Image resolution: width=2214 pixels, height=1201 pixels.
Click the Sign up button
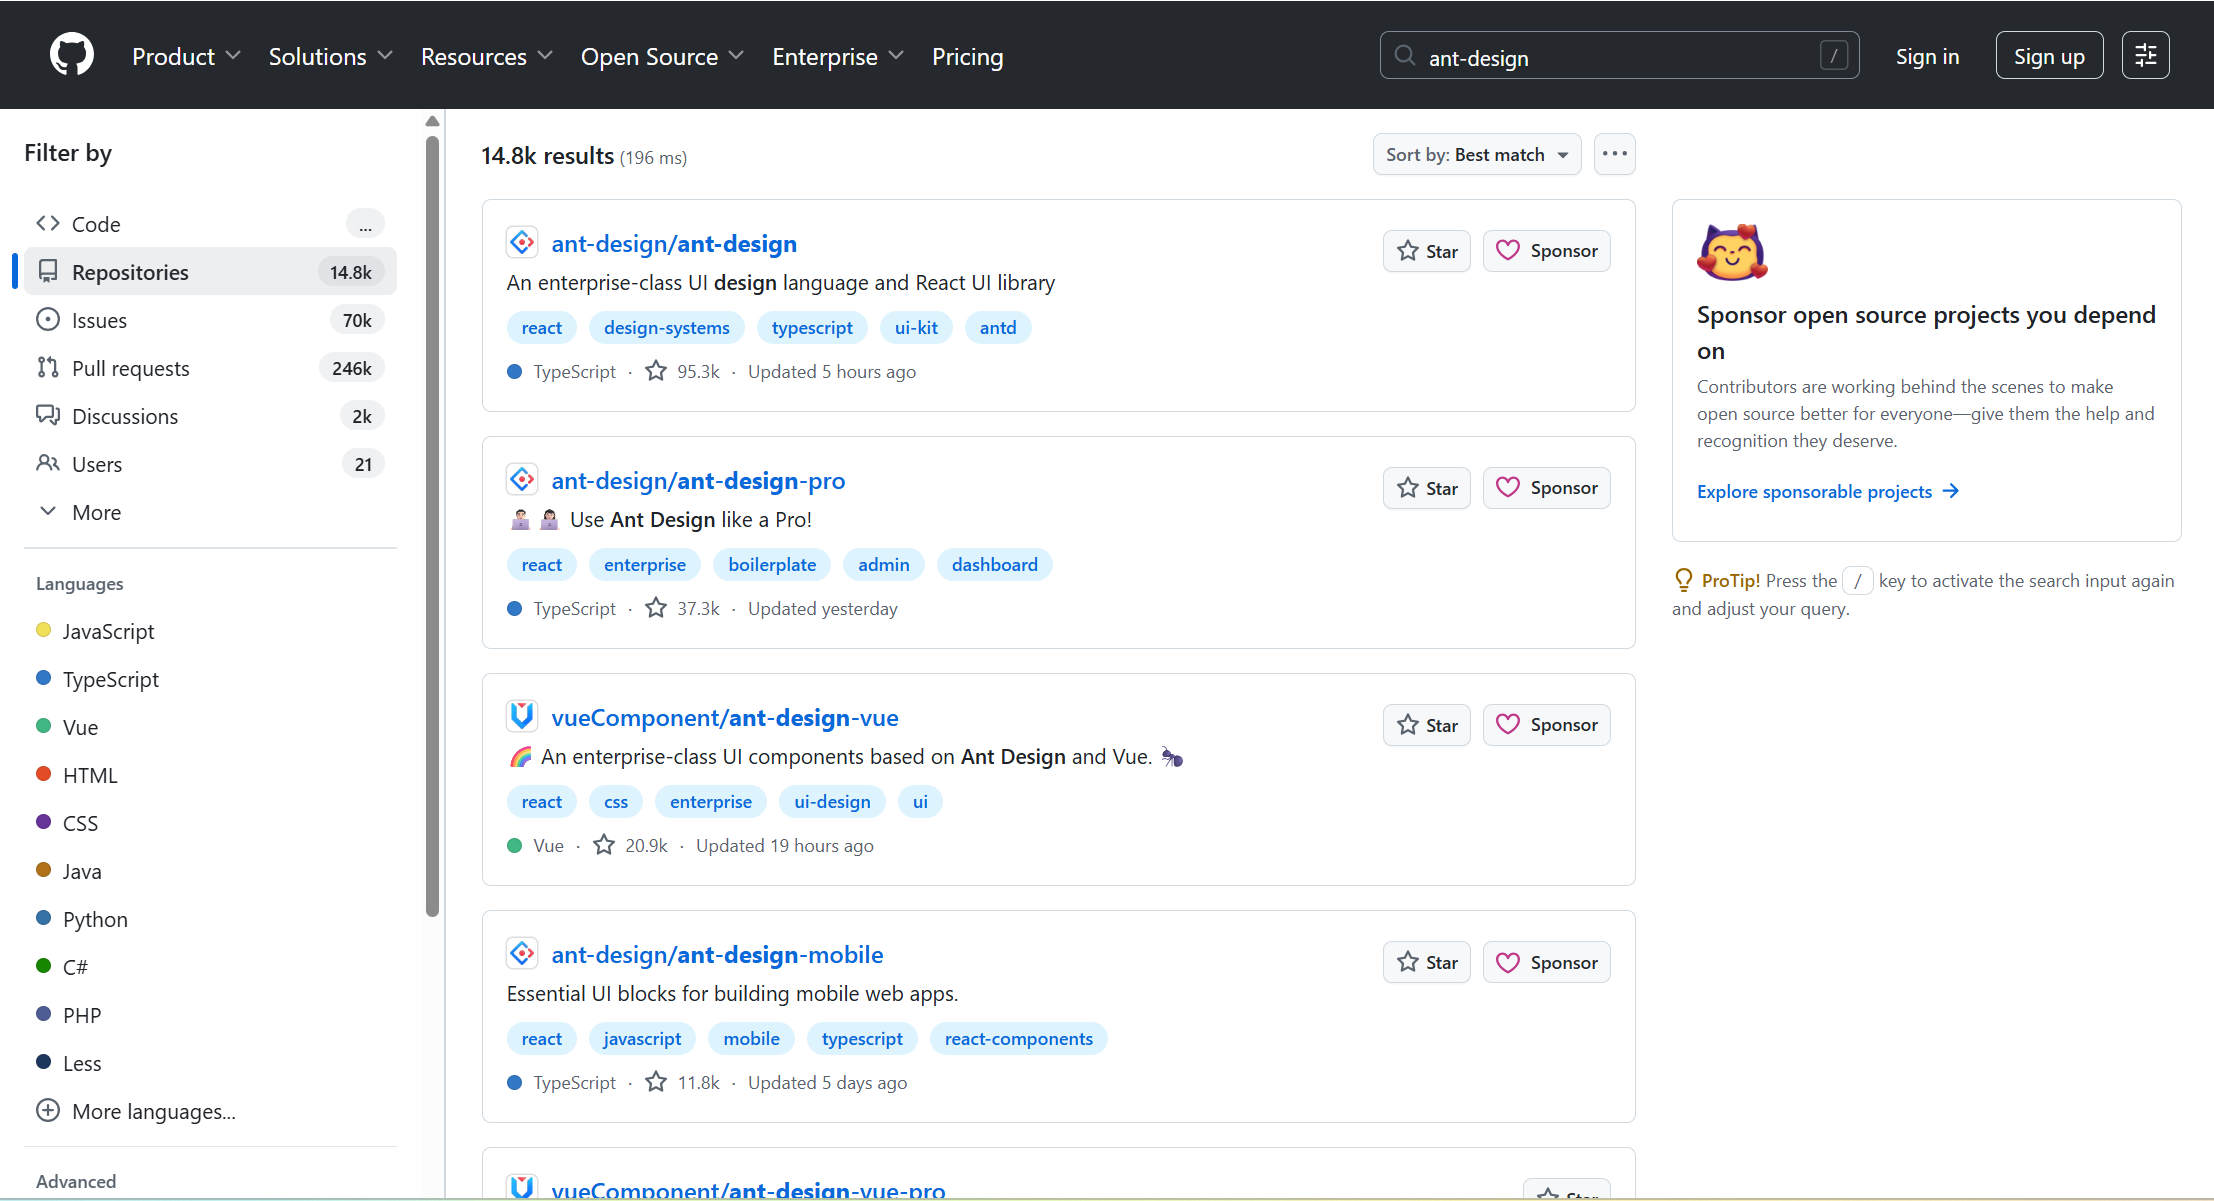(2049, 56)
